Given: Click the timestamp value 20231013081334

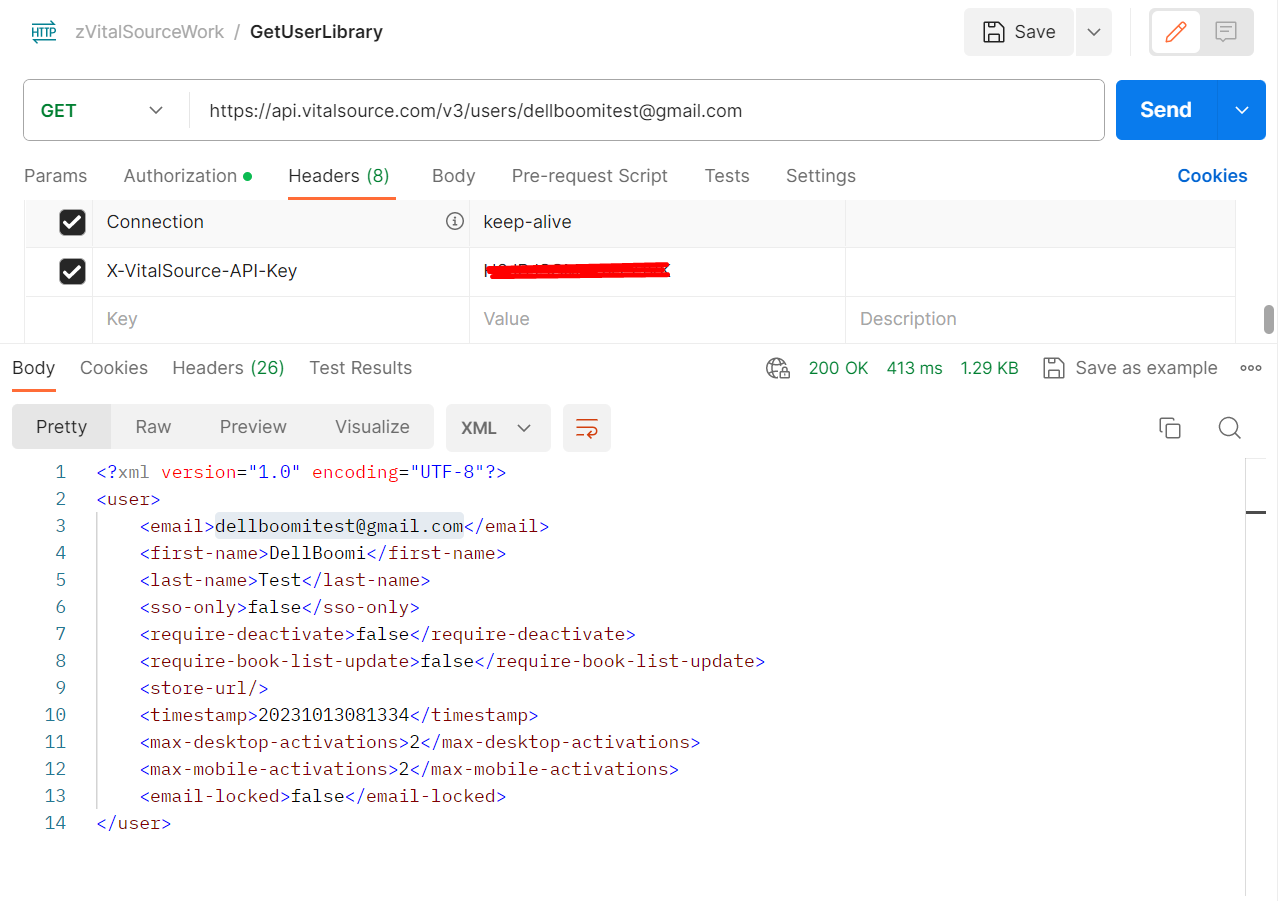Looking at the screenshot, I should point(334,715).
